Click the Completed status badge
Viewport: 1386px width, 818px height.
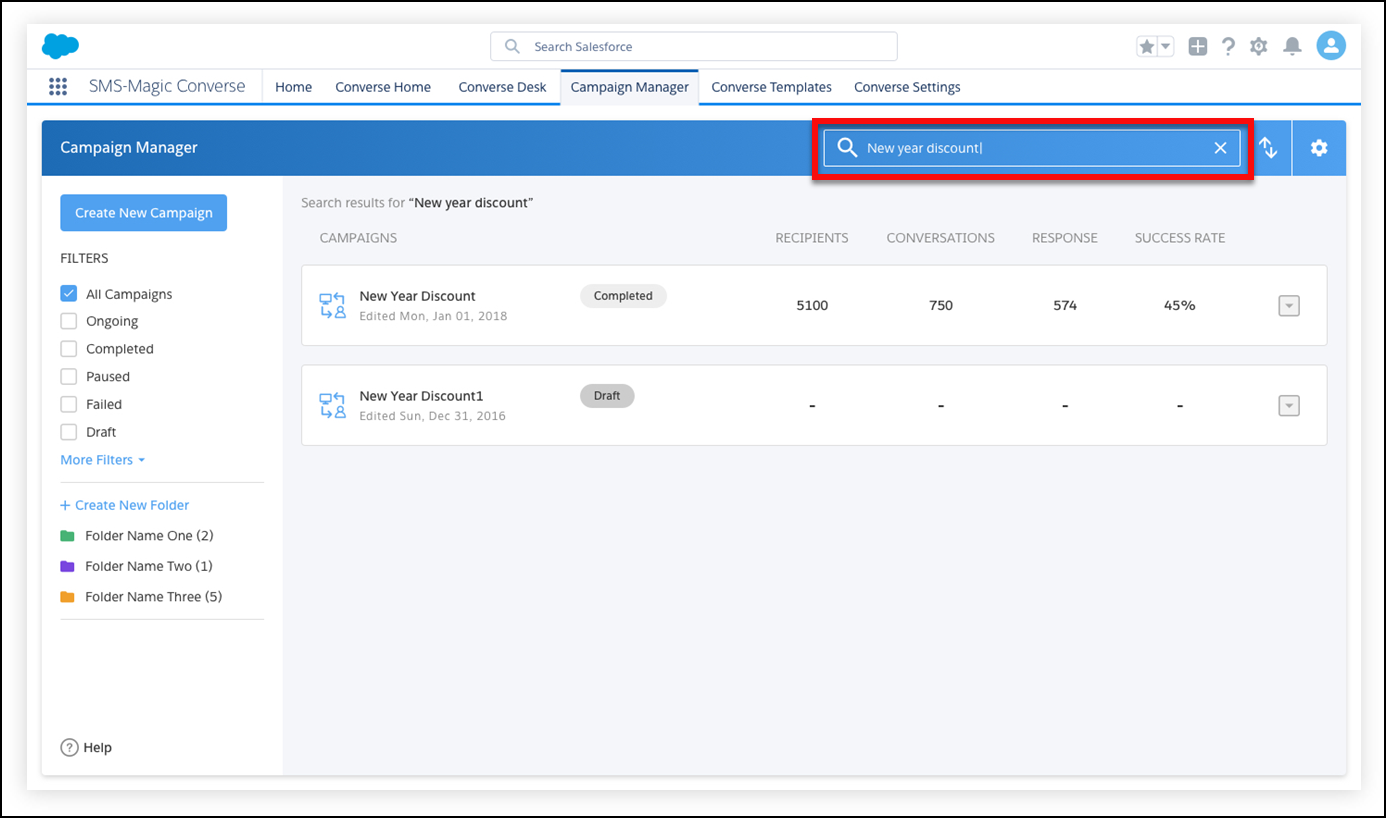[623, 296]
